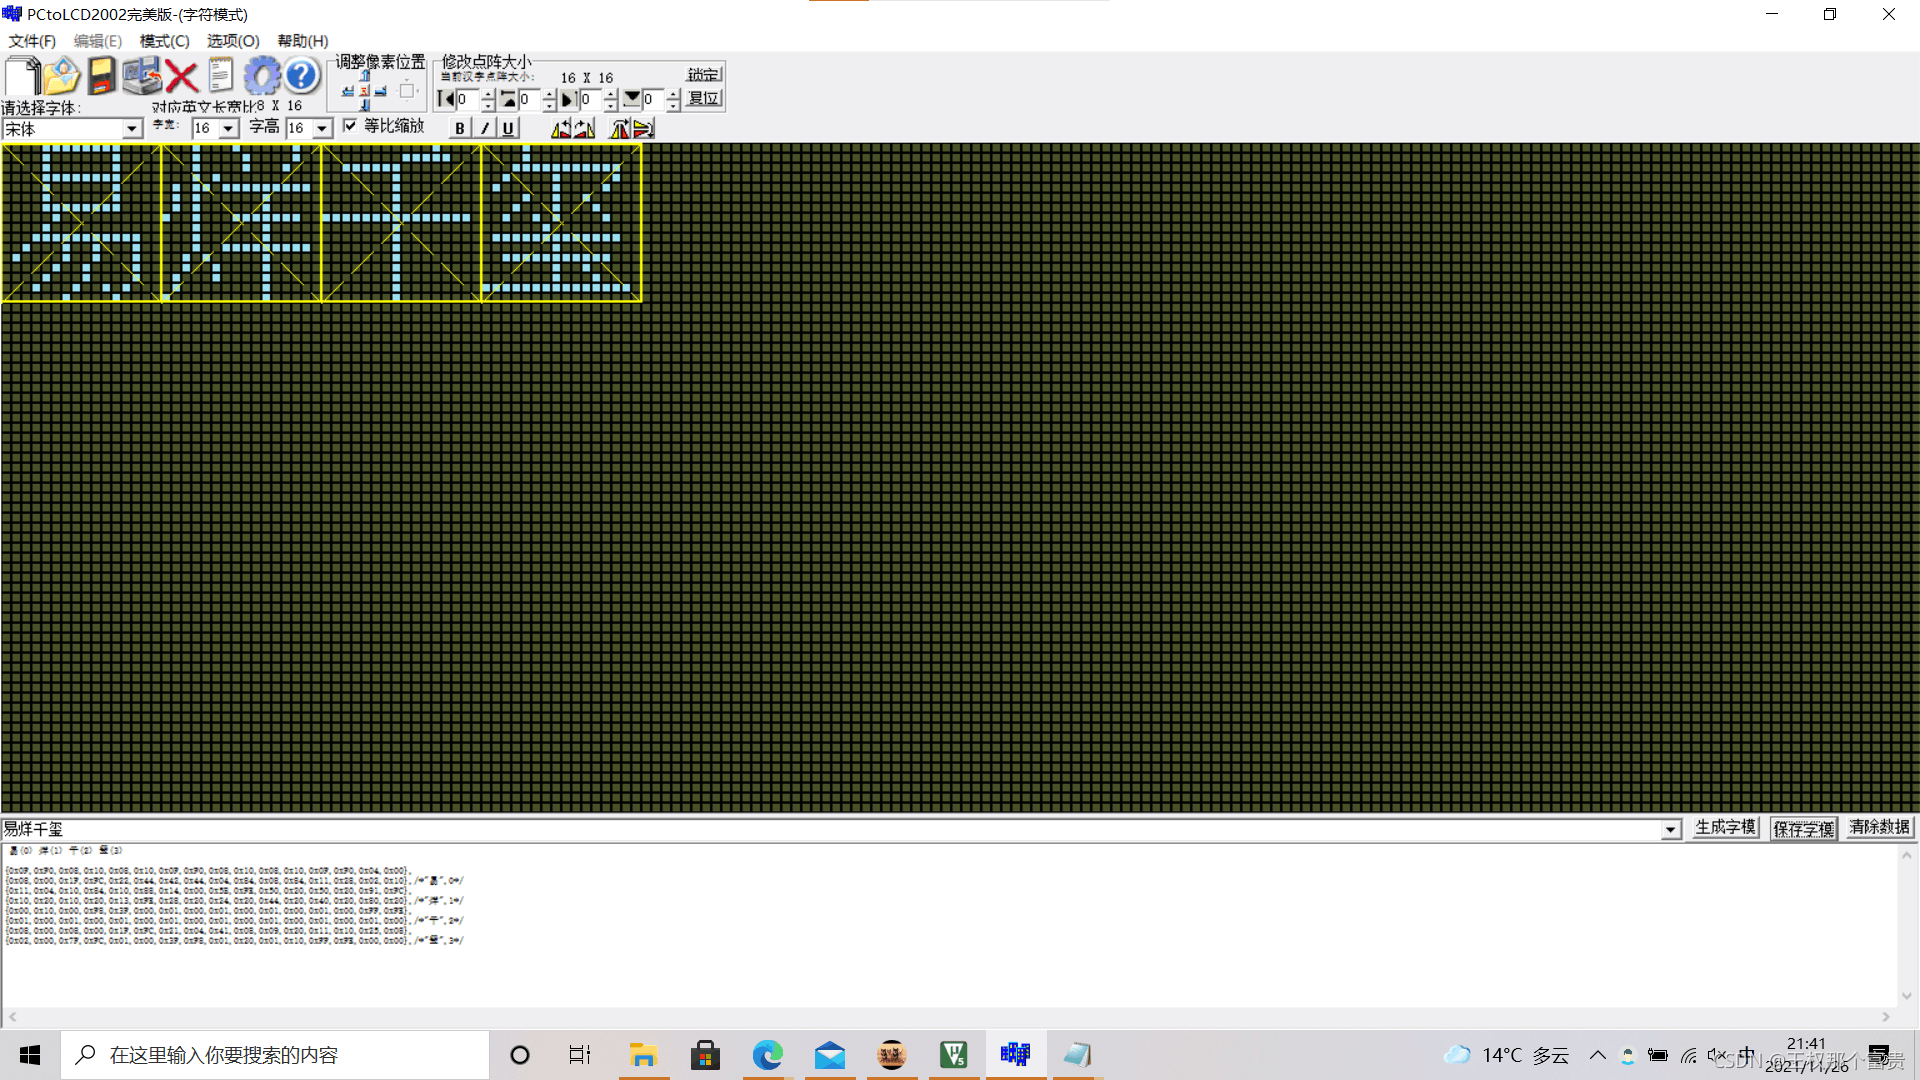Open the 模式(C) menu

tap(164, 41)
